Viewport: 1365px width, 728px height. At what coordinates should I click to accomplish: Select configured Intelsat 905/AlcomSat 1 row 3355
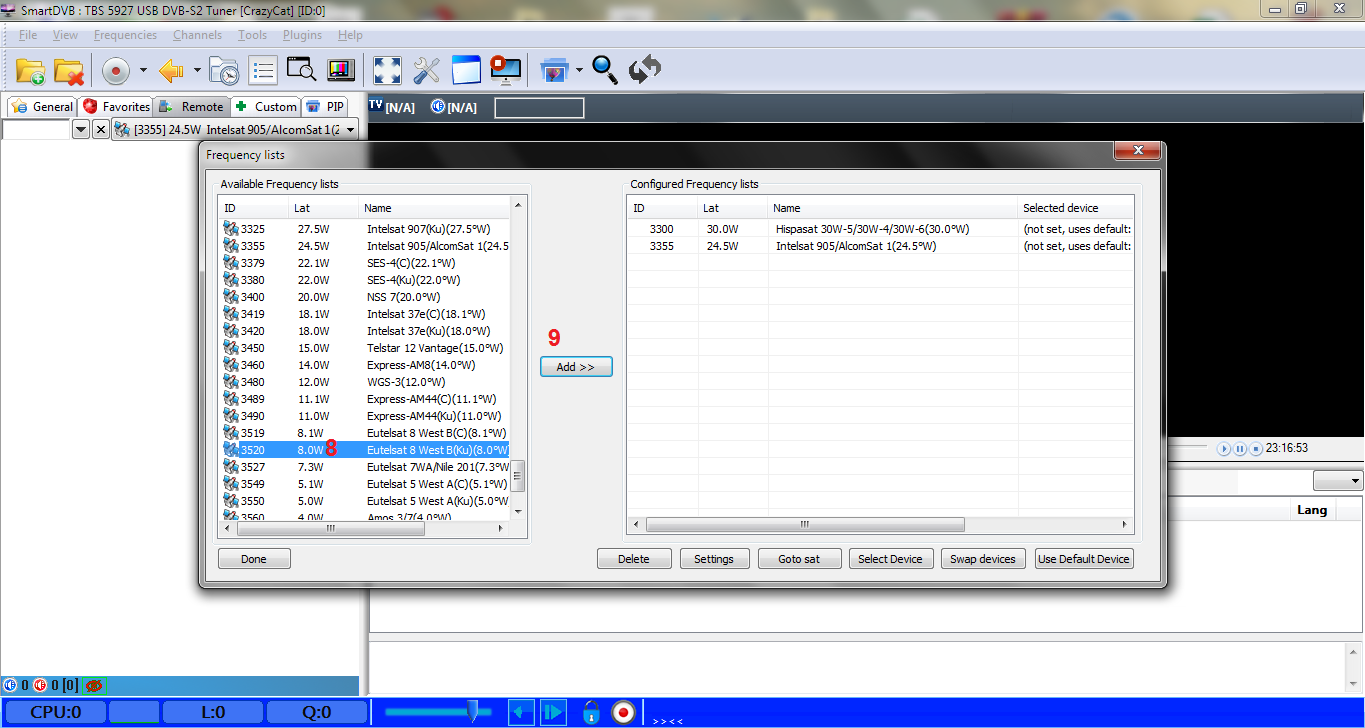880,246
